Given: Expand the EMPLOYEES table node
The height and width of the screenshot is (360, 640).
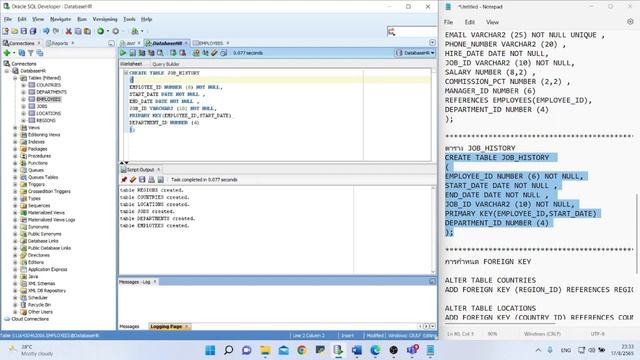Looking at the screenshot, I should pyautogui.click(x=23, y=99).
